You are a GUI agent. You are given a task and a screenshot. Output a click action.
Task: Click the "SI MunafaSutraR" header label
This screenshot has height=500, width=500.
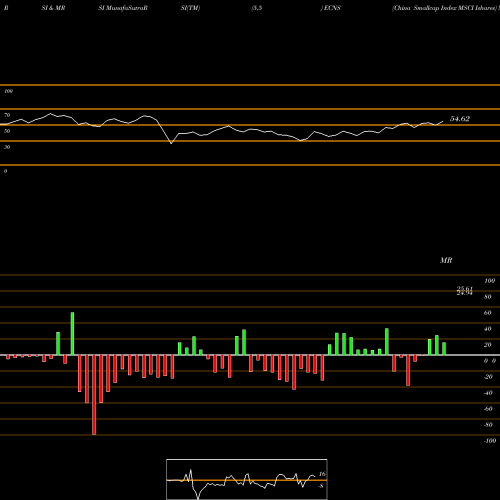click(123, 8)
